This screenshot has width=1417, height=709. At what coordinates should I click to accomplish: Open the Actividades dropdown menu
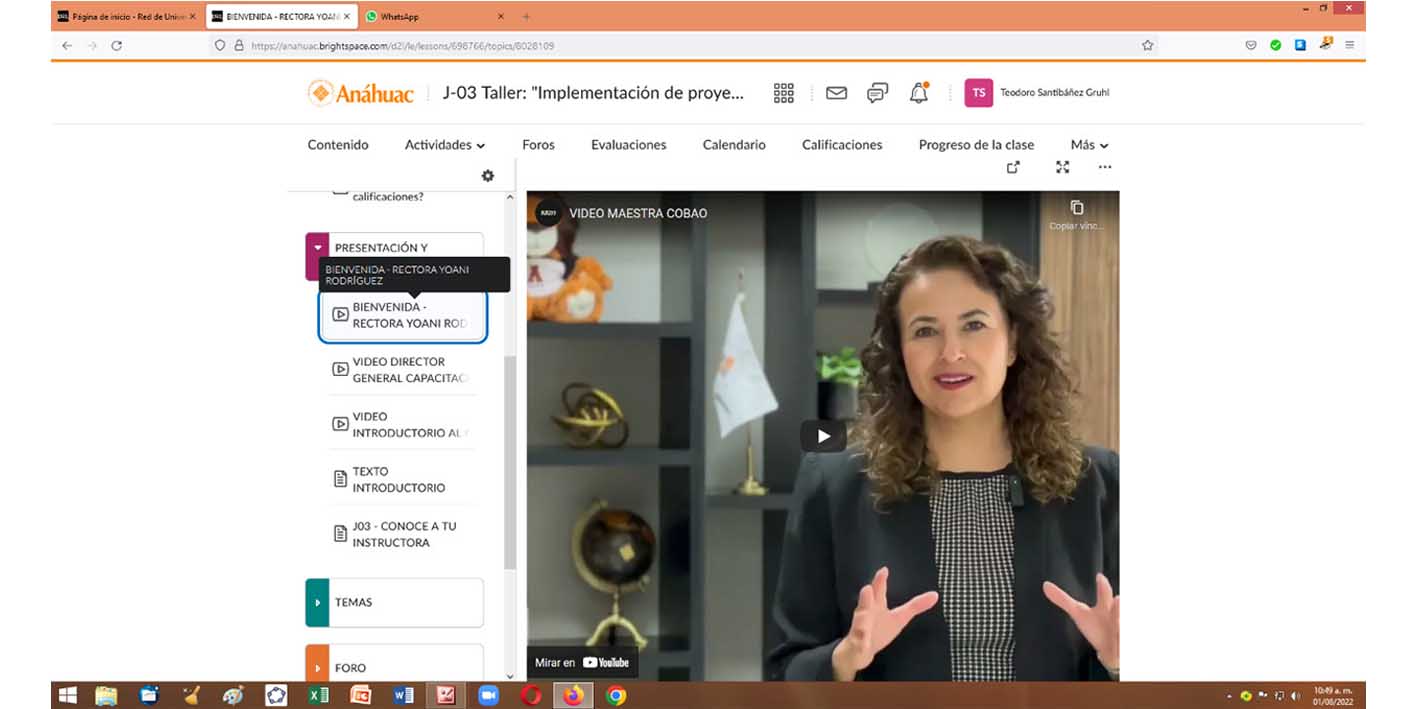(445, 145)
